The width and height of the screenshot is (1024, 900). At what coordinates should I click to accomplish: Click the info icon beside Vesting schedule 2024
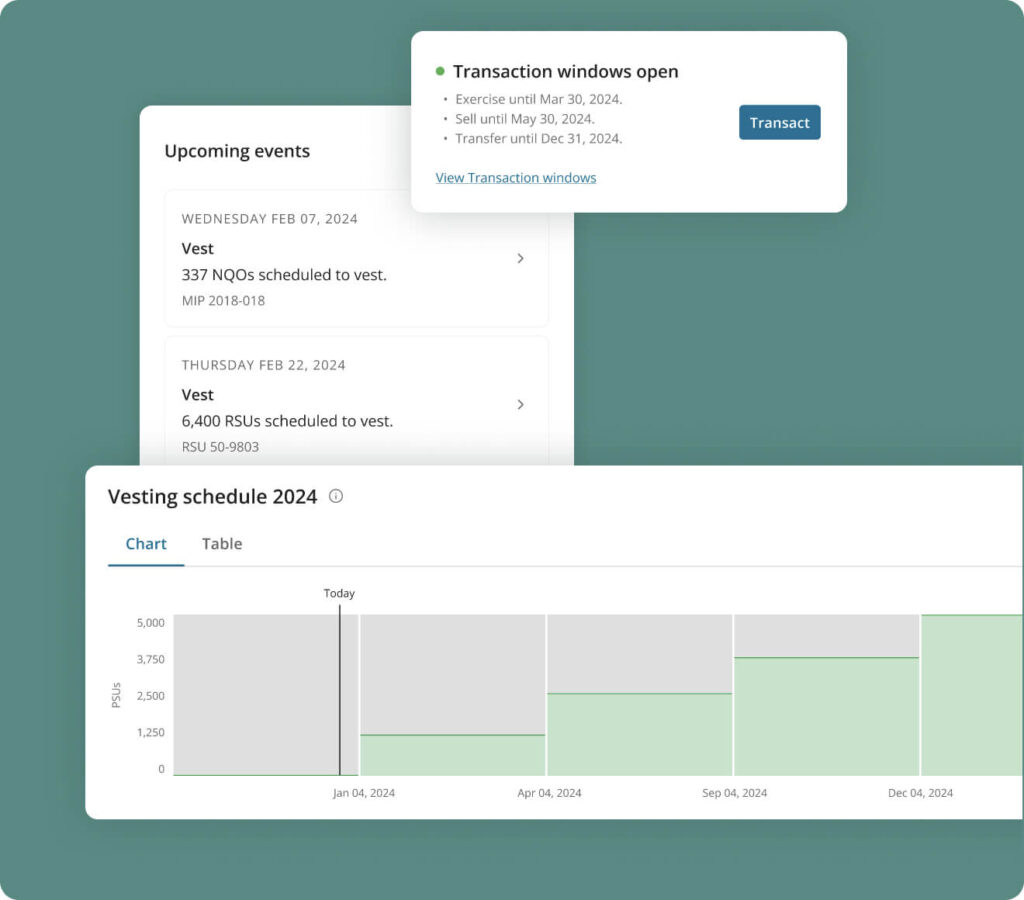pos(336,496)
